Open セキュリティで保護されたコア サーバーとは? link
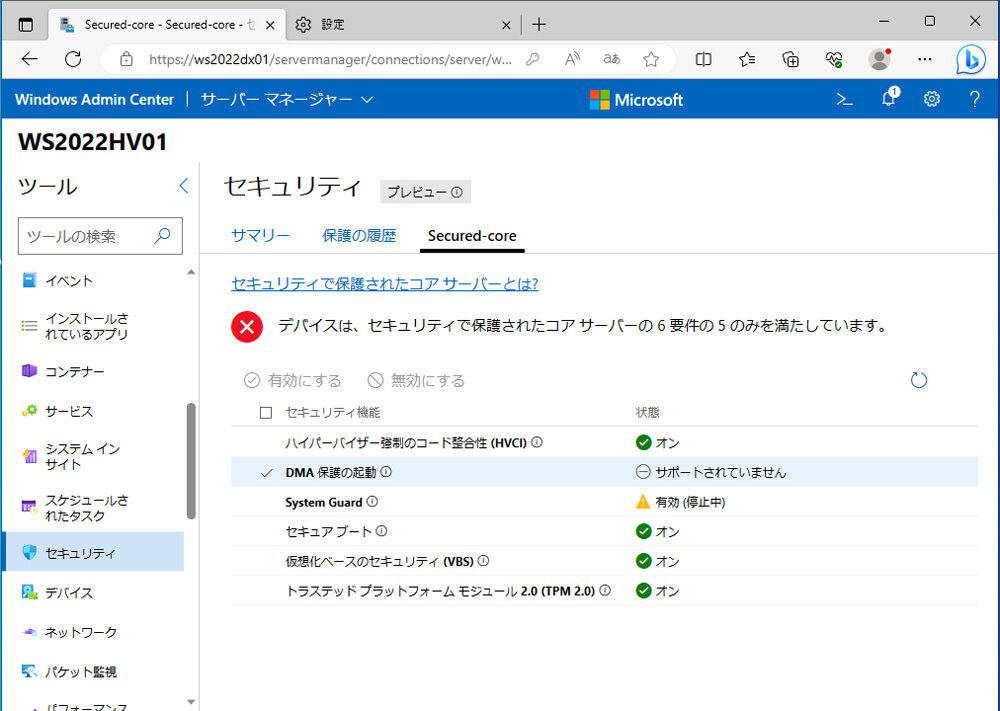 pyautogui.click(x=385, y=284)
